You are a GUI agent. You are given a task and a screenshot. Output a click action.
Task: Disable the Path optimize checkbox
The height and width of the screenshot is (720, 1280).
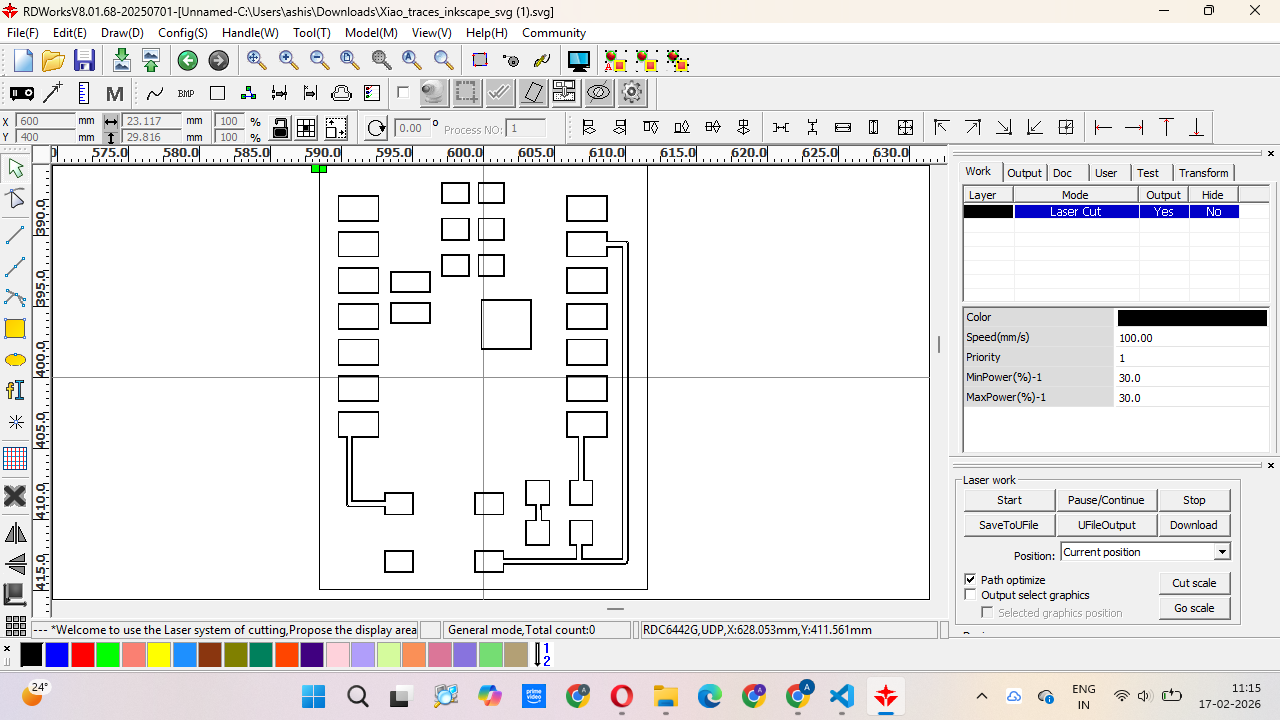(x=970, y=580)
